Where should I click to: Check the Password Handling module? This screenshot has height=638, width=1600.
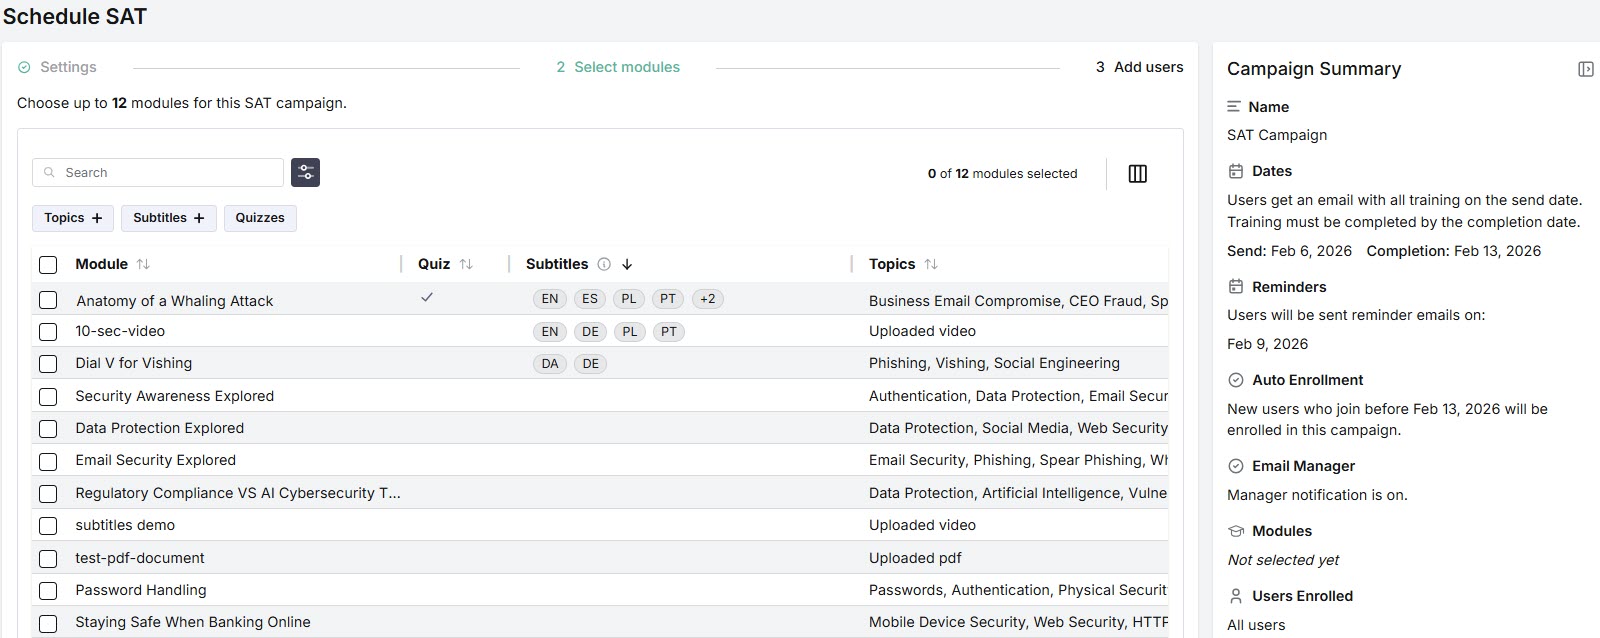48,591
